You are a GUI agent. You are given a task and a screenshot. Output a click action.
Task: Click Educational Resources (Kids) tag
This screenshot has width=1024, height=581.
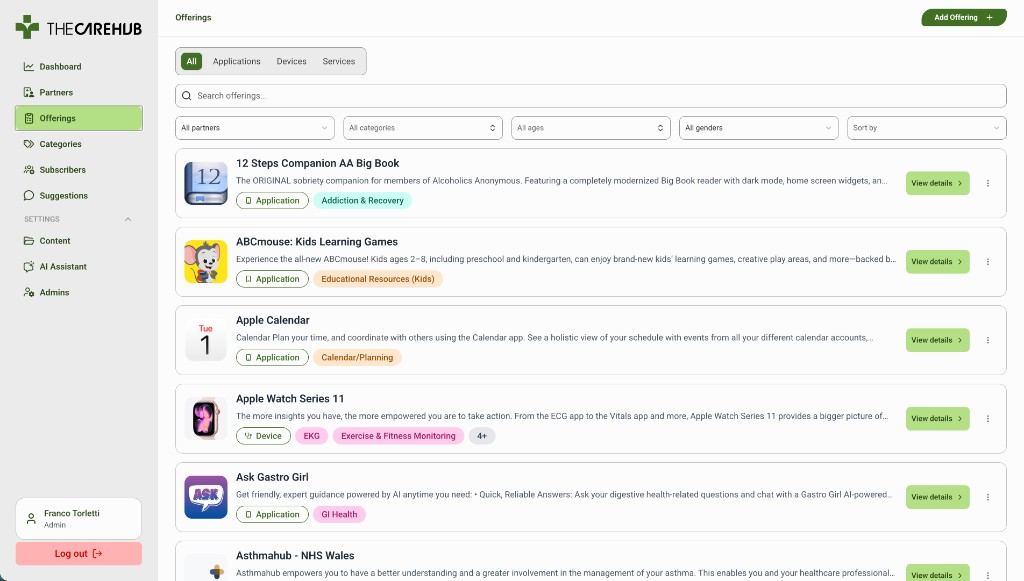tap(377, 279)
